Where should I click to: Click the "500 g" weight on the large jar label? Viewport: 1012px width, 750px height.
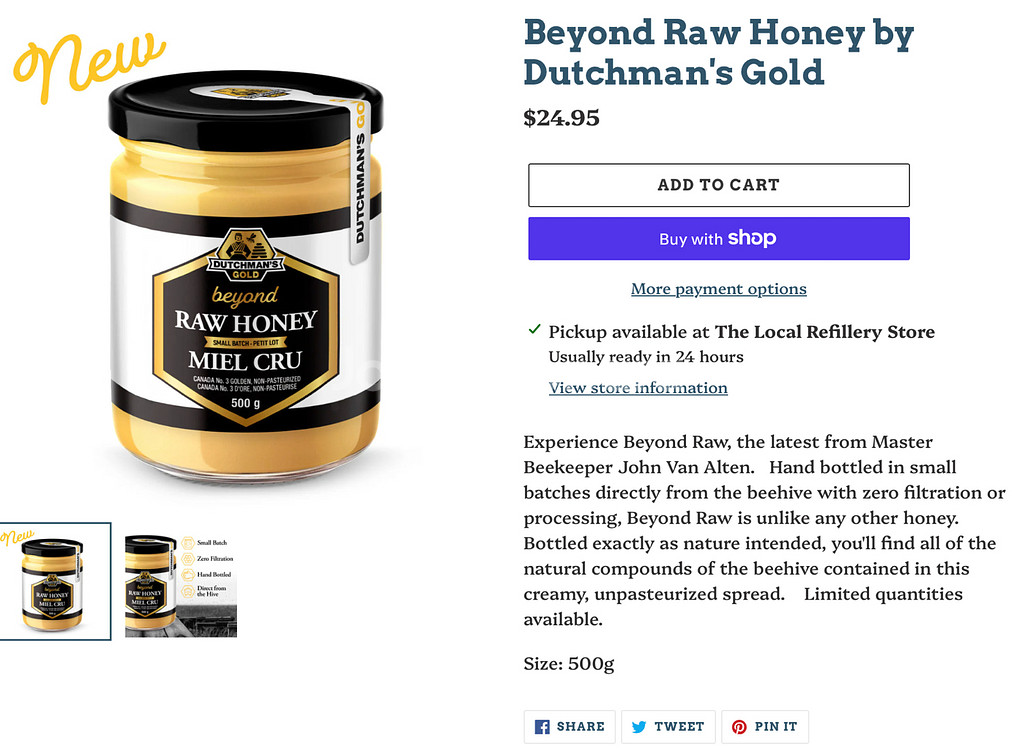coord(245,403)
